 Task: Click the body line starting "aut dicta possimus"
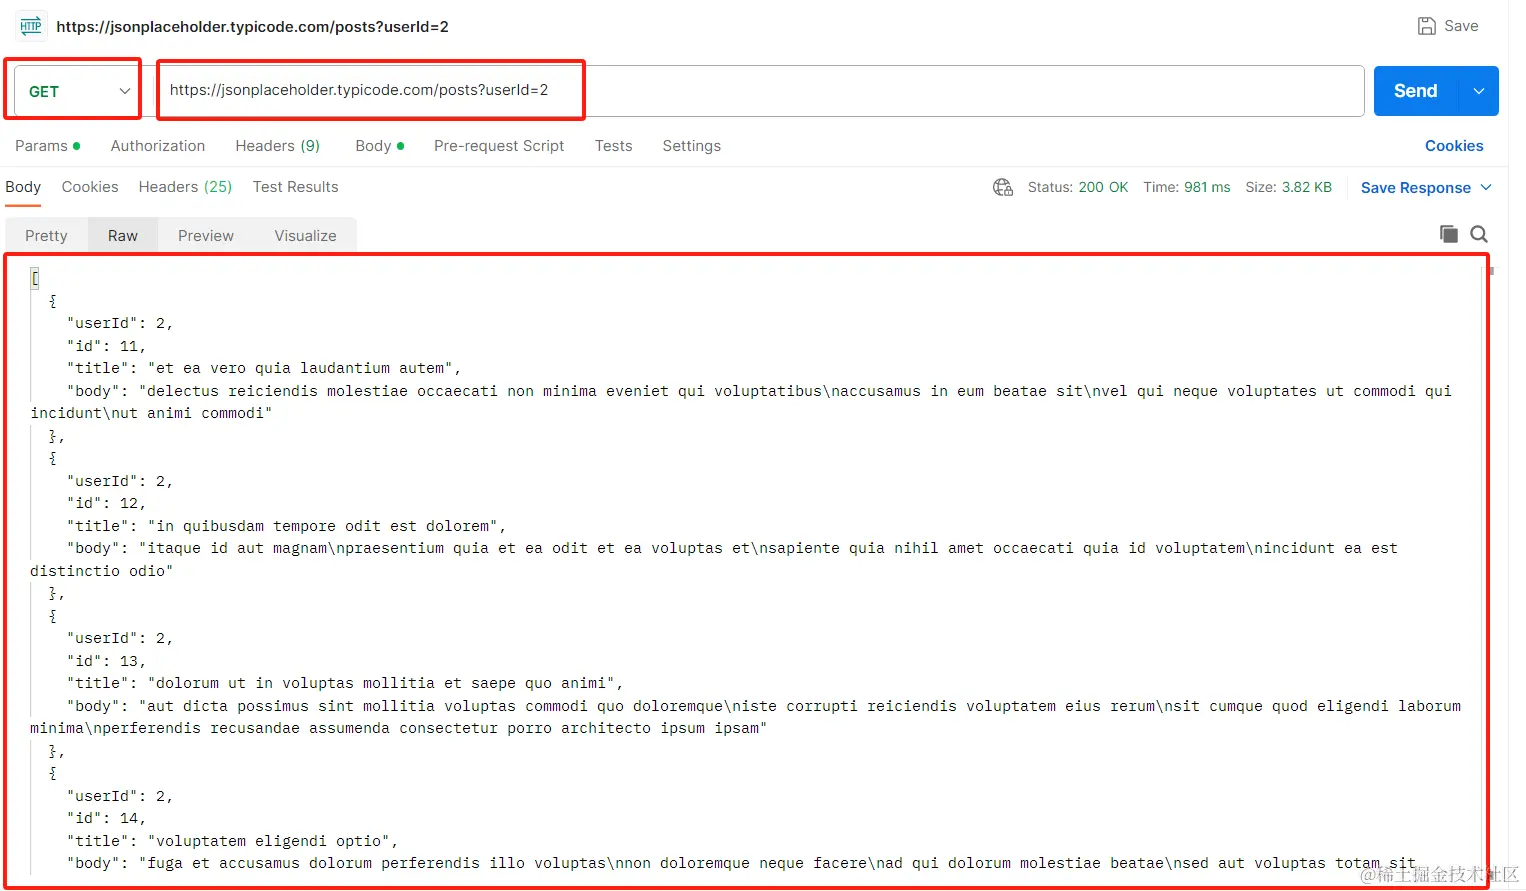coord(764,706)
